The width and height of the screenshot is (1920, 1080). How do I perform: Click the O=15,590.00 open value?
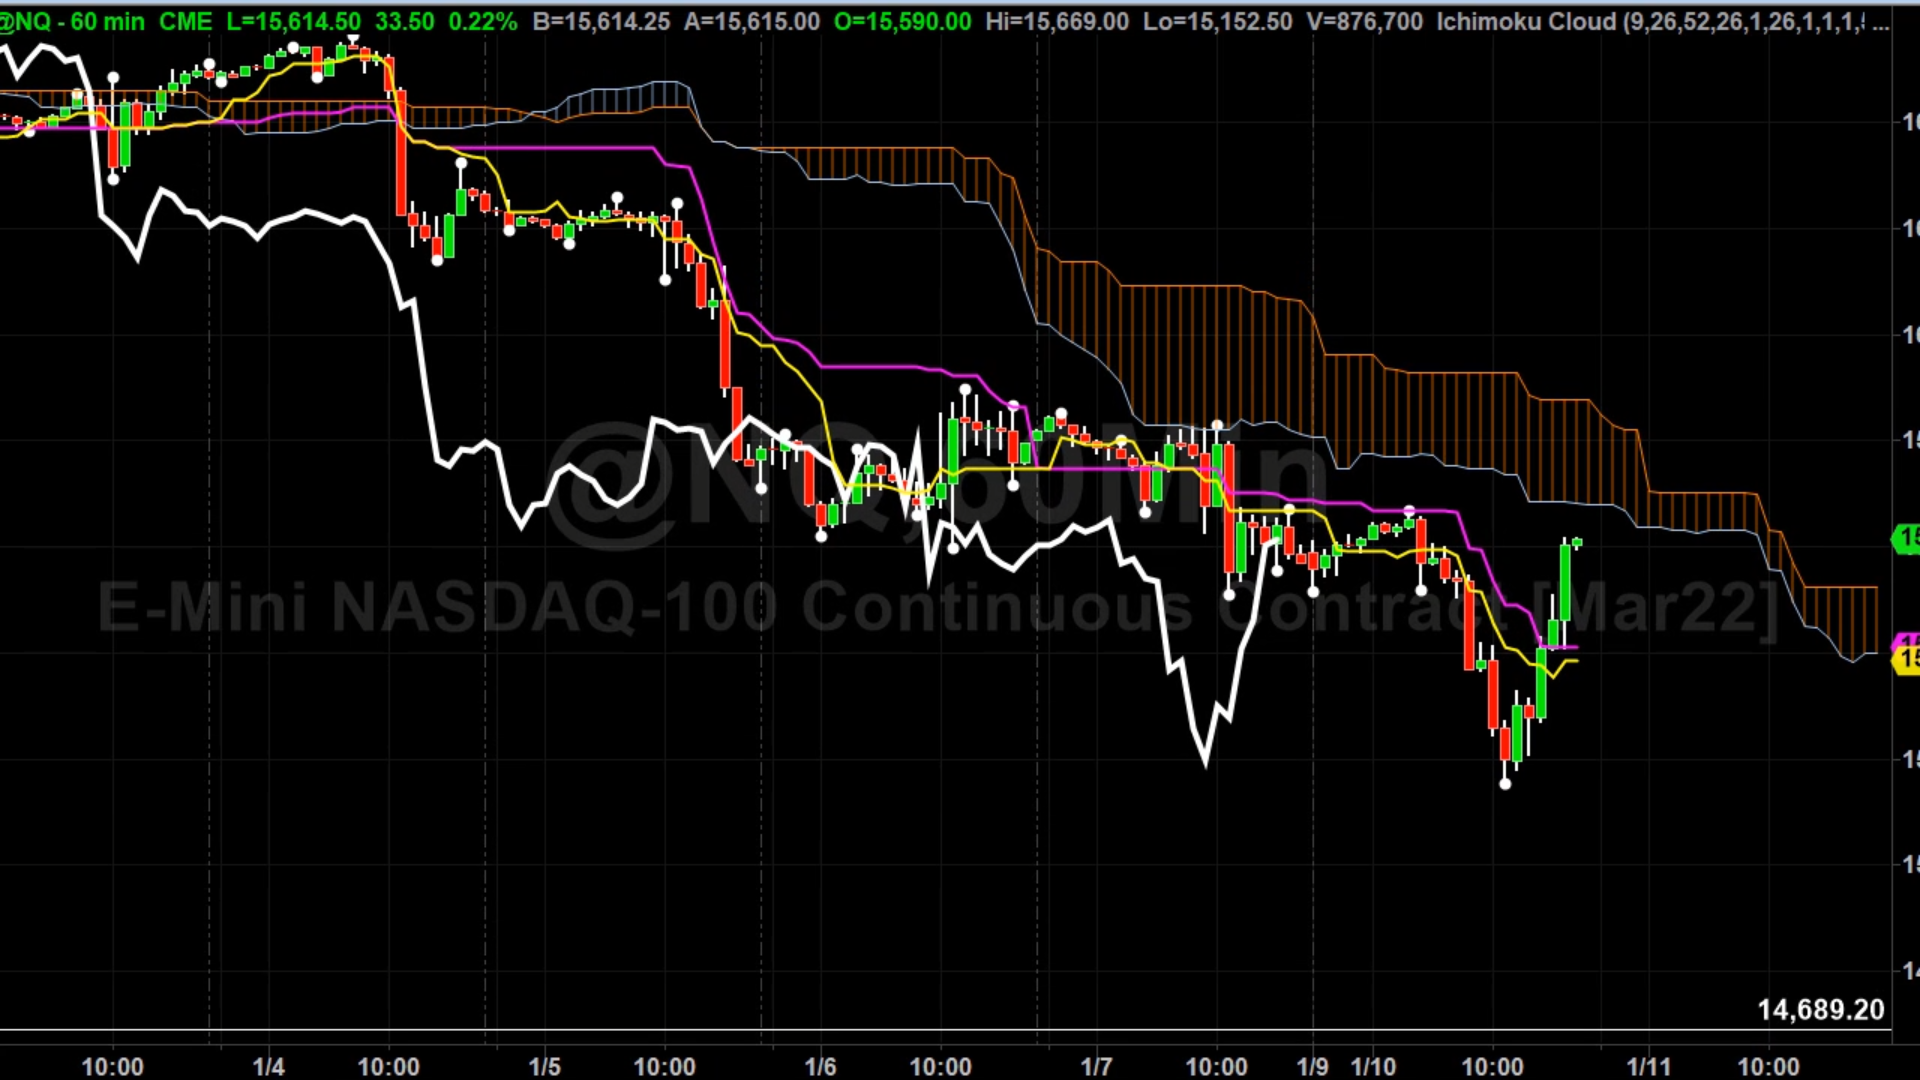[x=902, y=21]
